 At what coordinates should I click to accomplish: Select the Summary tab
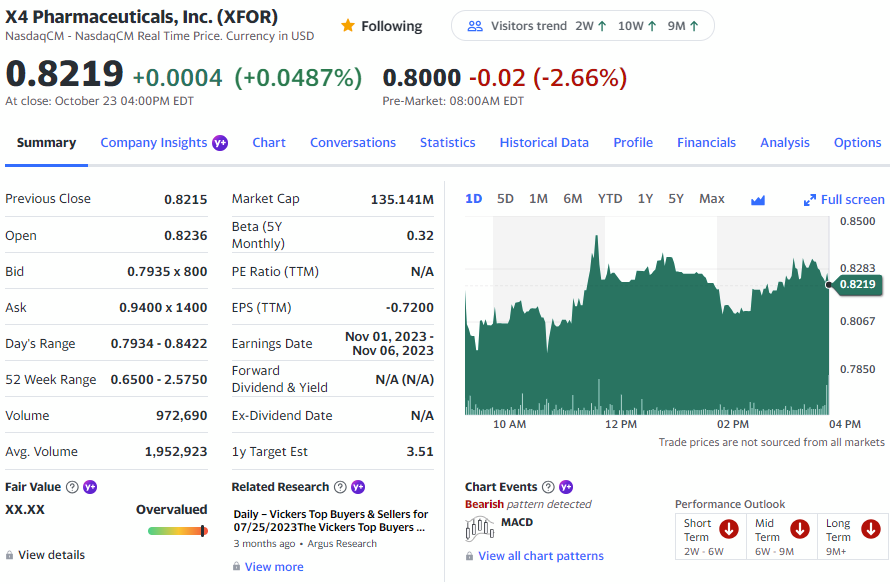[x=47, y=143]
